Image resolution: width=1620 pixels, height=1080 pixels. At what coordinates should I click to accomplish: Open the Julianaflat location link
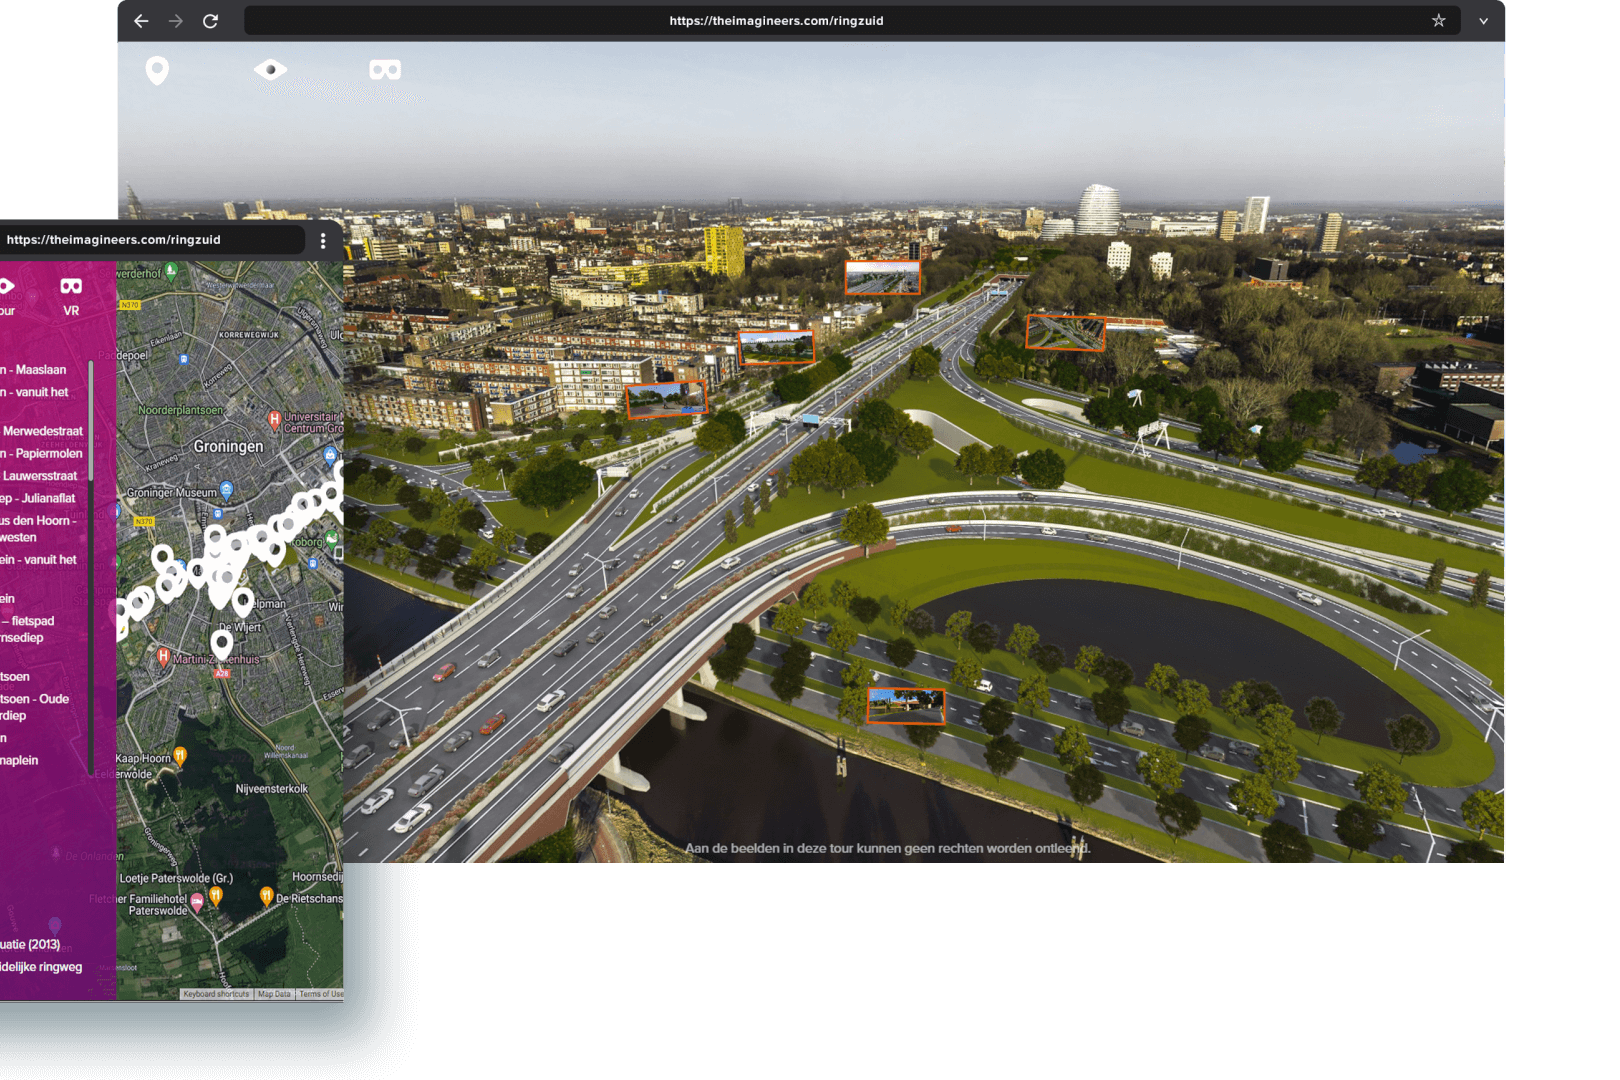[40, 498]
